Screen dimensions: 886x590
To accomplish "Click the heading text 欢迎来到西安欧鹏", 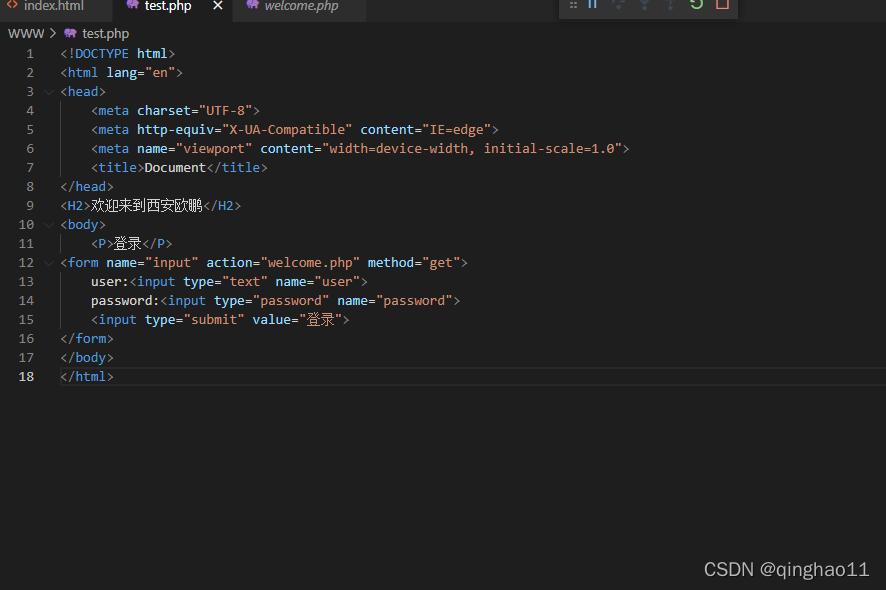I will point(147,206).
